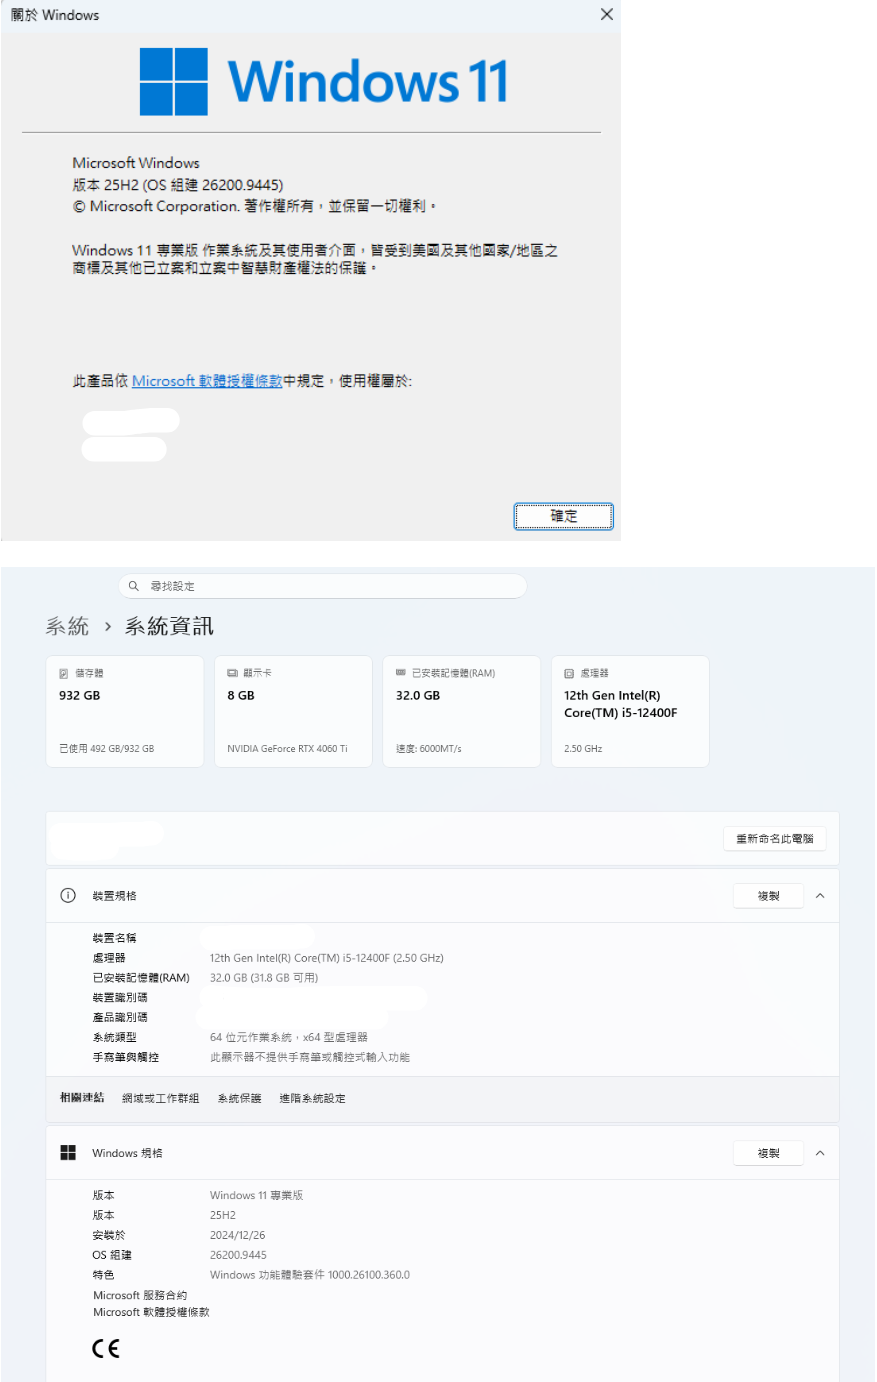The image size is (877, 1382).
Task: Open the 顯示卡 8 GB card
Action: 293,711
